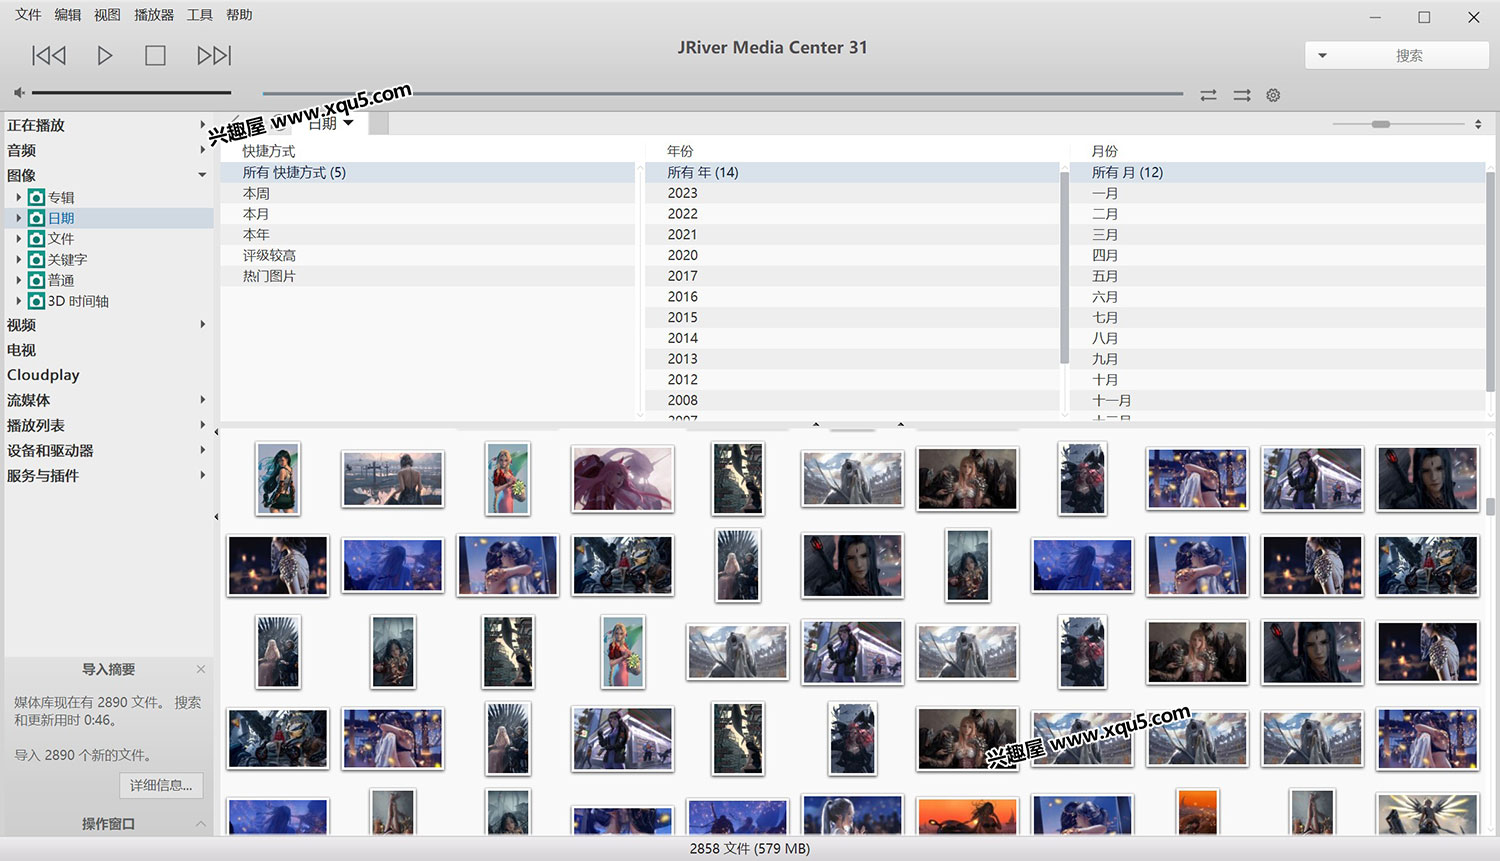Select 热门图片 shortcut filter

(427, 276)
